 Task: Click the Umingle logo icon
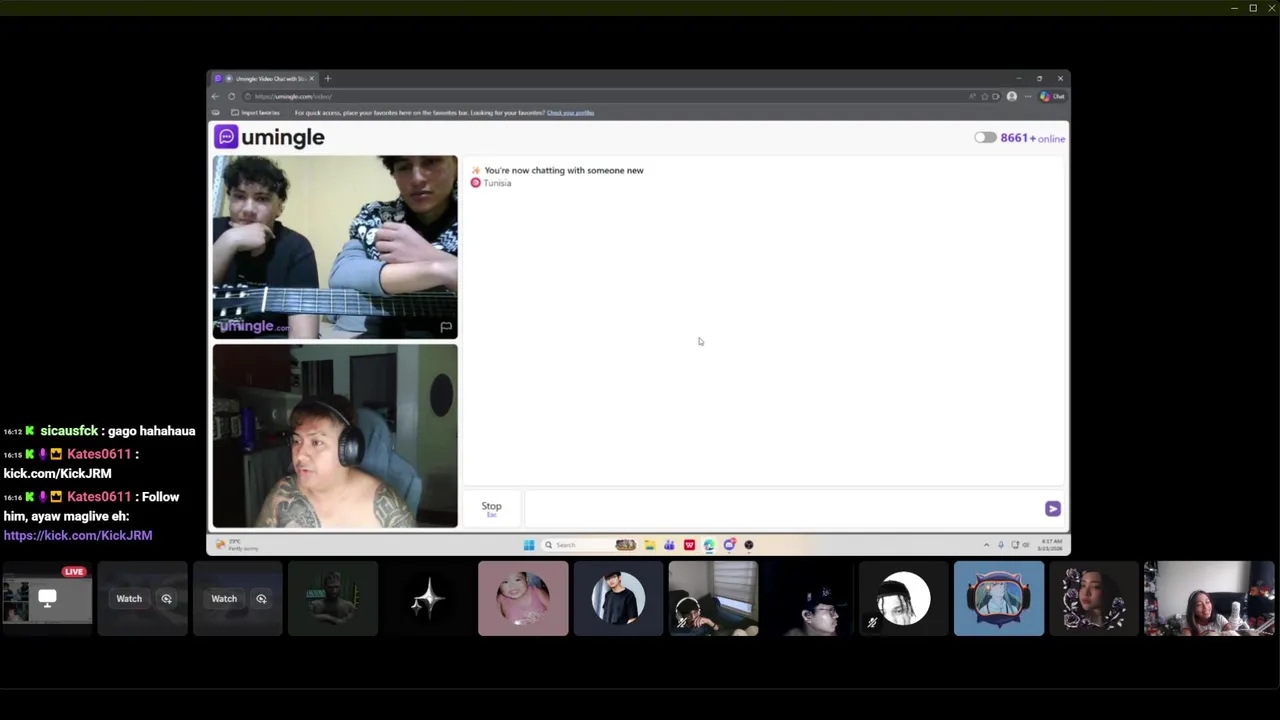[x=226, y=137]
